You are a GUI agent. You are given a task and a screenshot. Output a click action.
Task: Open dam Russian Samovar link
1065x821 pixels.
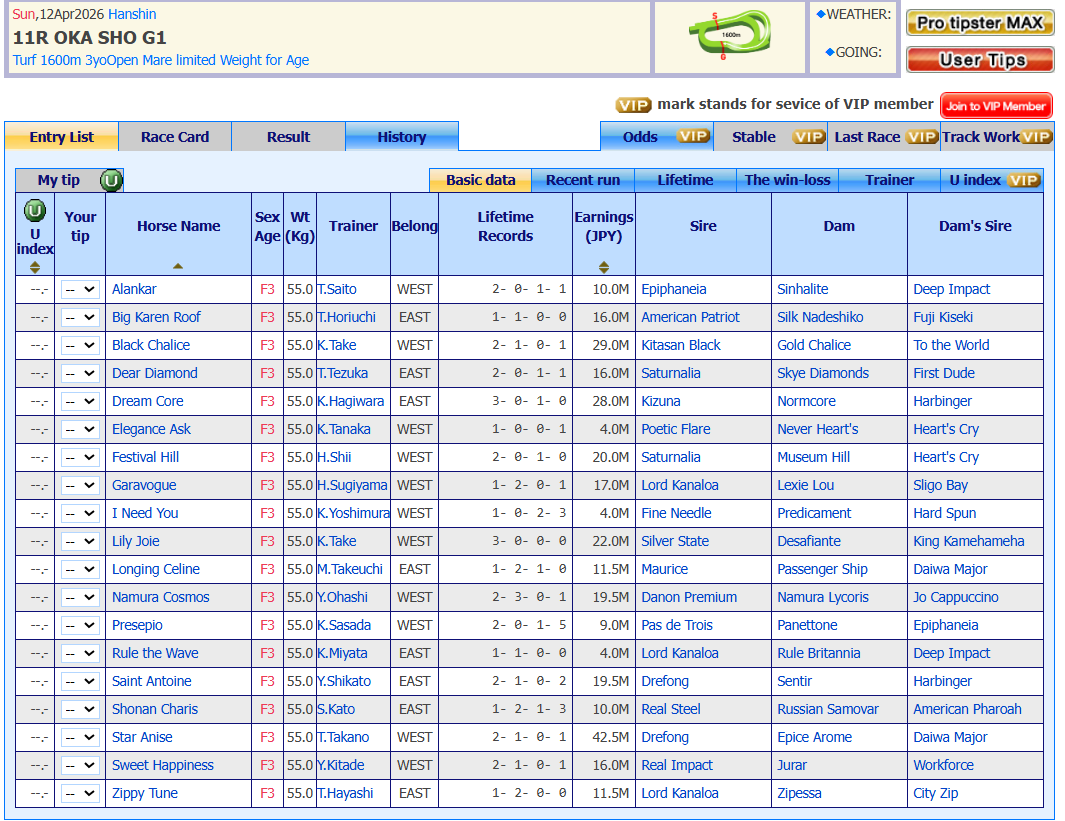828,710
